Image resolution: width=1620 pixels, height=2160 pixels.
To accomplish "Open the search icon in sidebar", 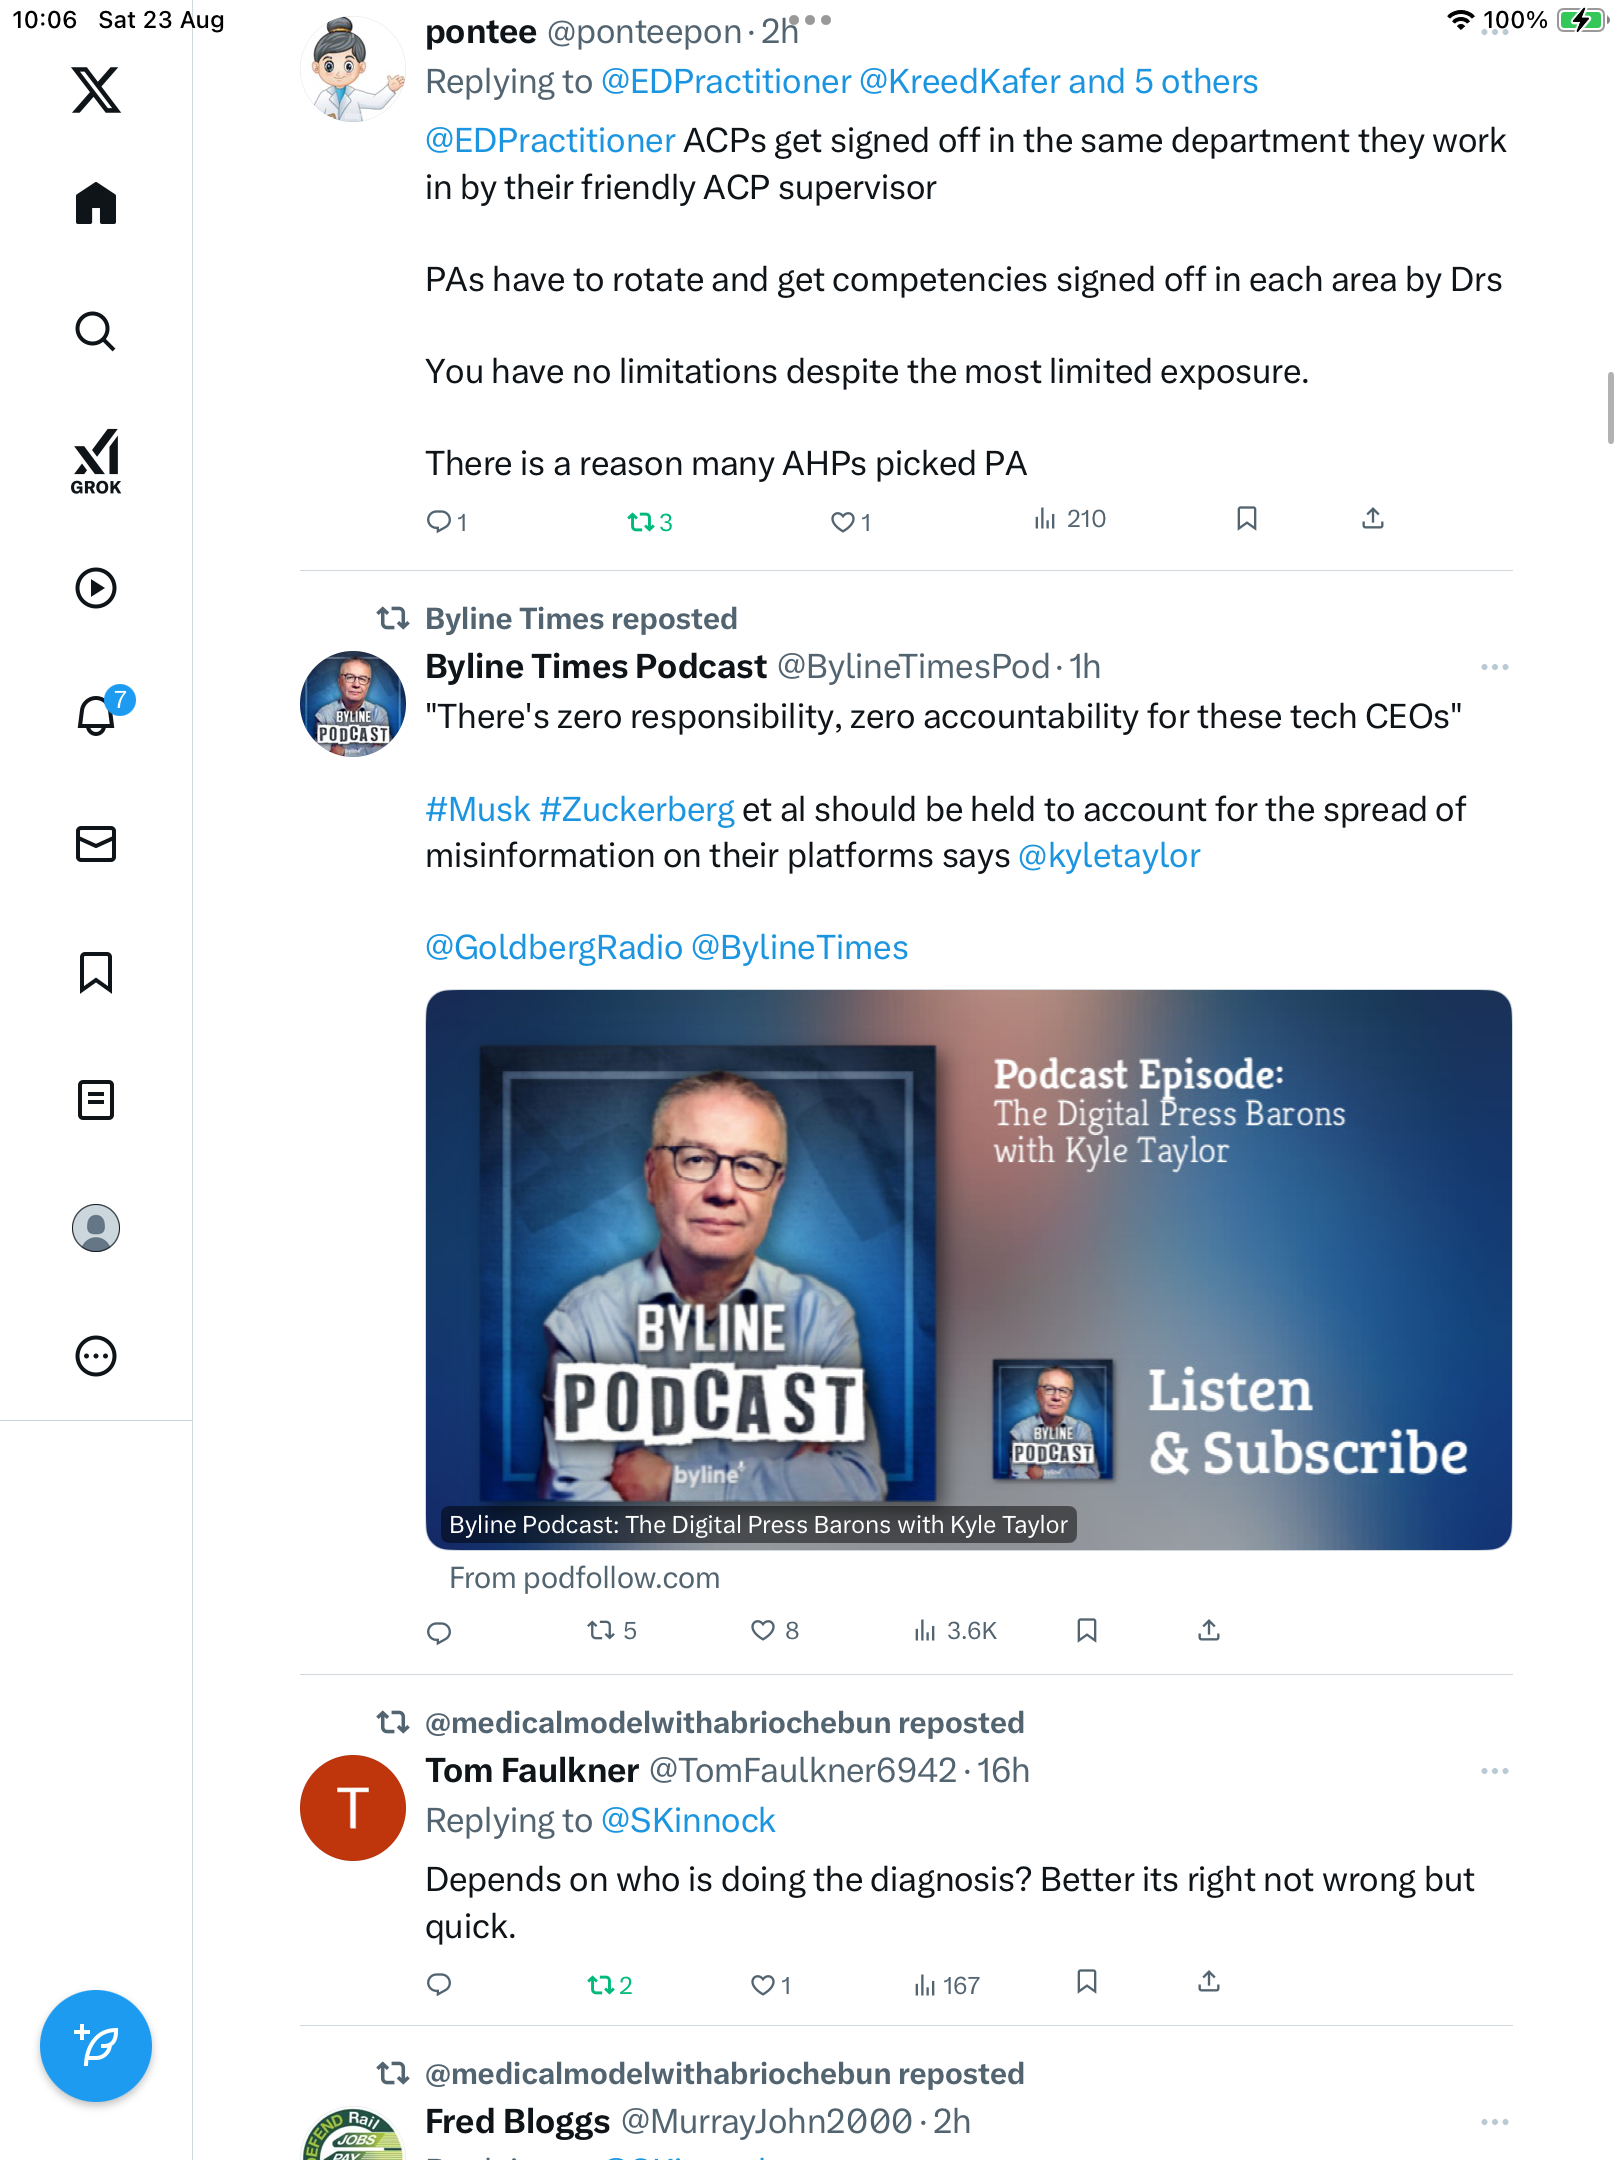I will [96, 332].
